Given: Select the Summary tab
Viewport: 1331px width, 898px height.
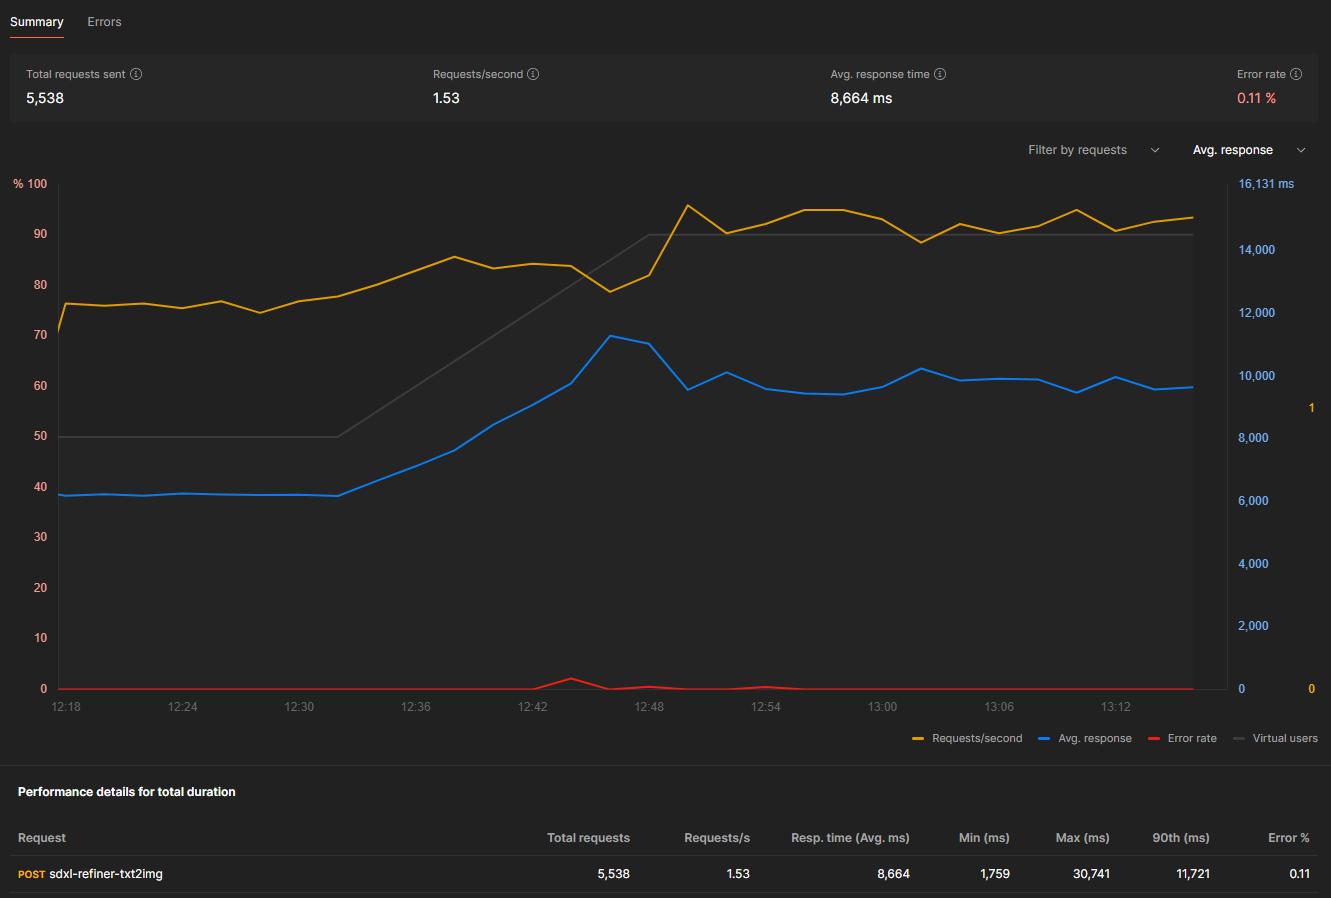Looking at the screenshot, I should (37, 22).
